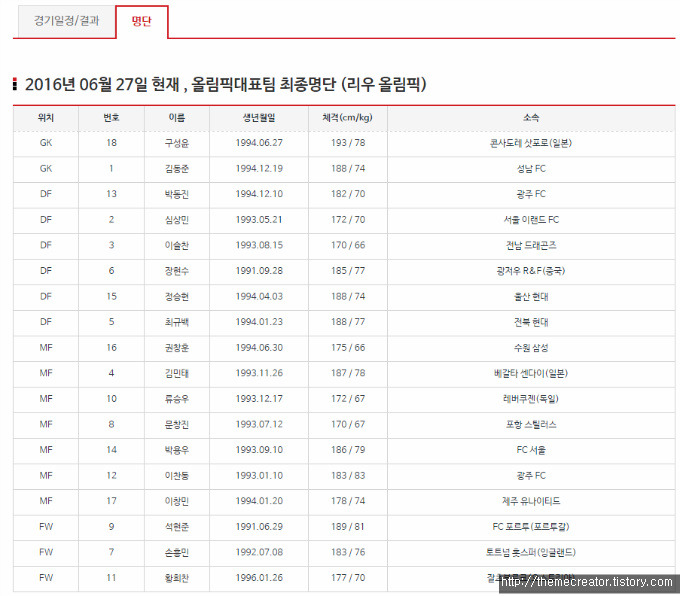Click club 포항 스틸러스

click(x=531, y=425)
